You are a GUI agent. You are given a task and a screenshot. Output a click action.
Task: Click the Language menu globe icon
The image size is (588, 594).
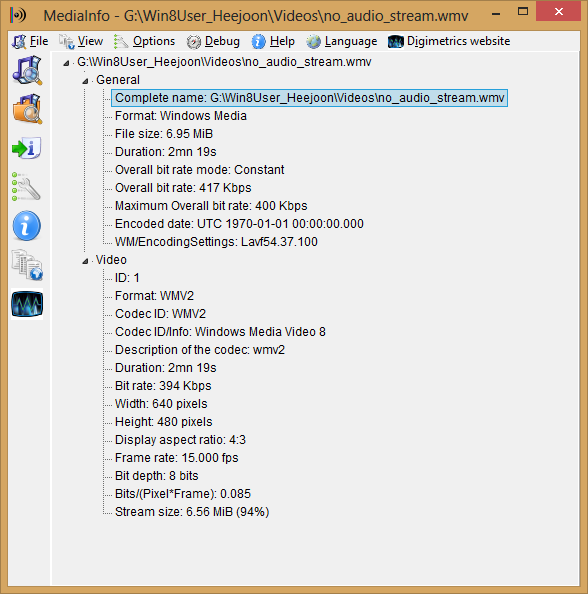[313, 41]
